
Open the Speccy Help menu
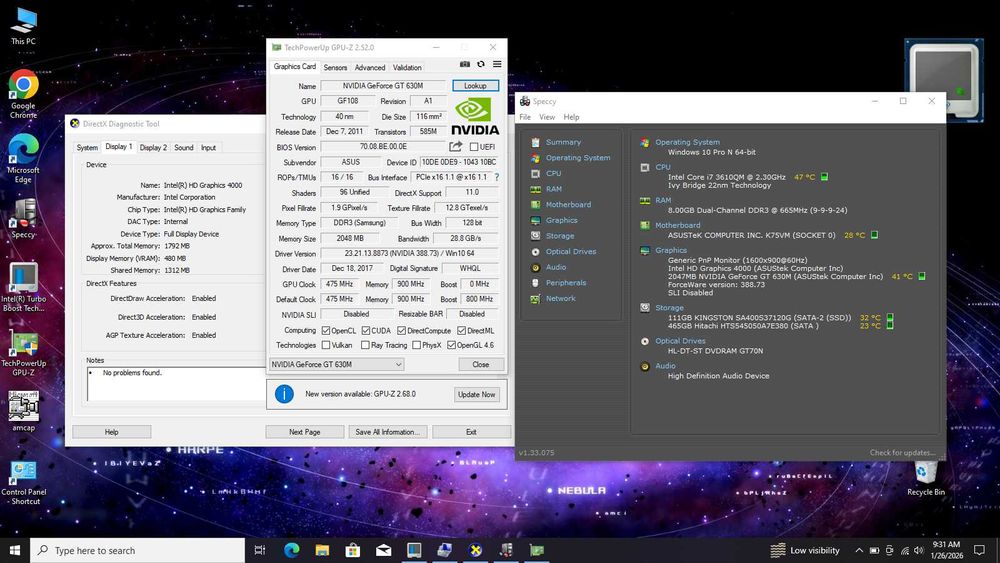click(571, 117)
